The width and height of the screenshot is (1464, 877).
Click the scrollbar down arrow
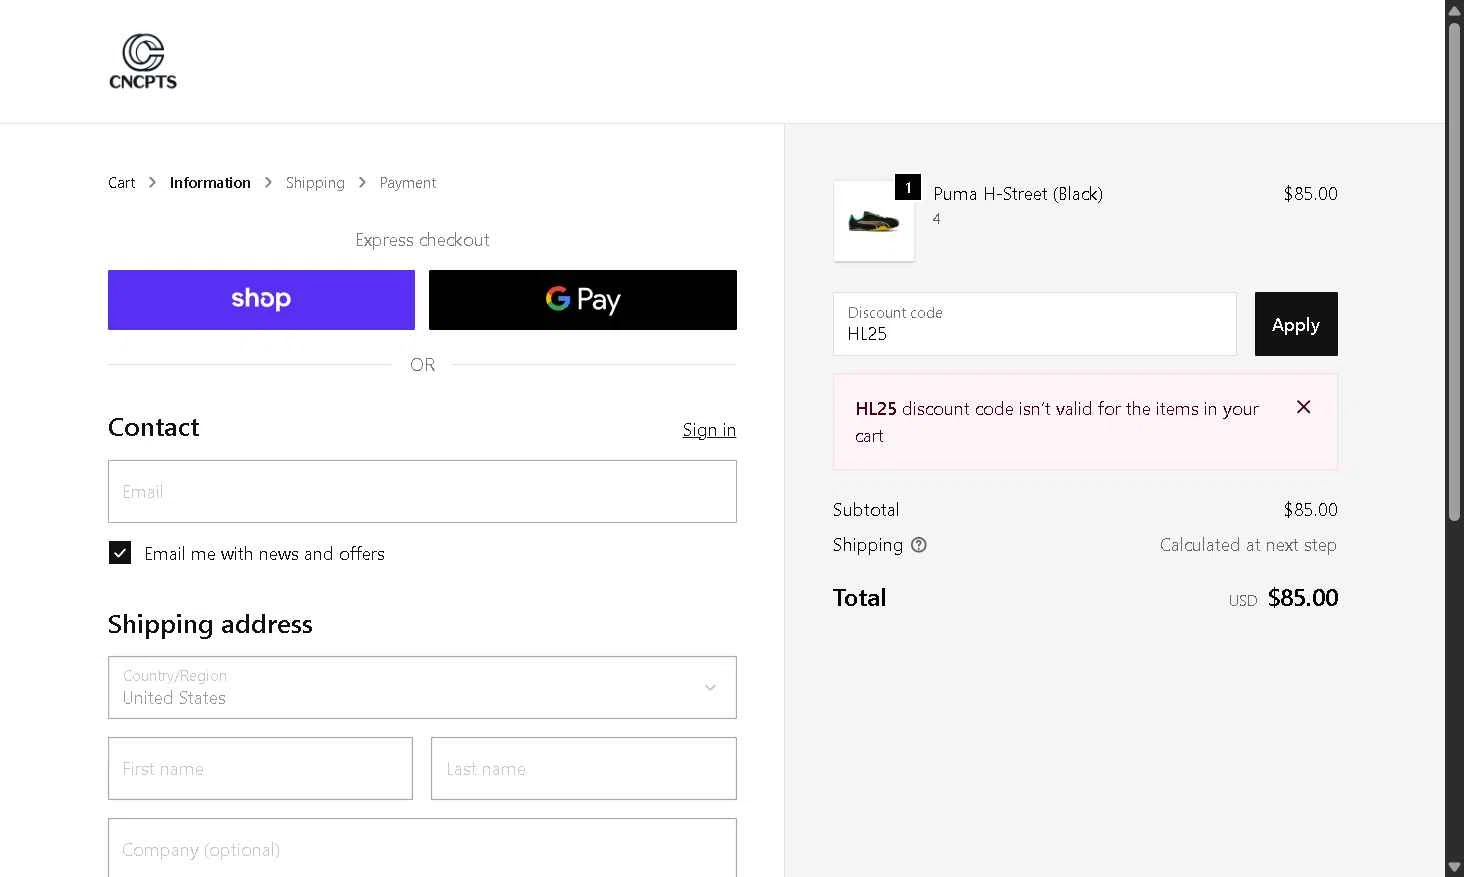[x=1454, y=867]
